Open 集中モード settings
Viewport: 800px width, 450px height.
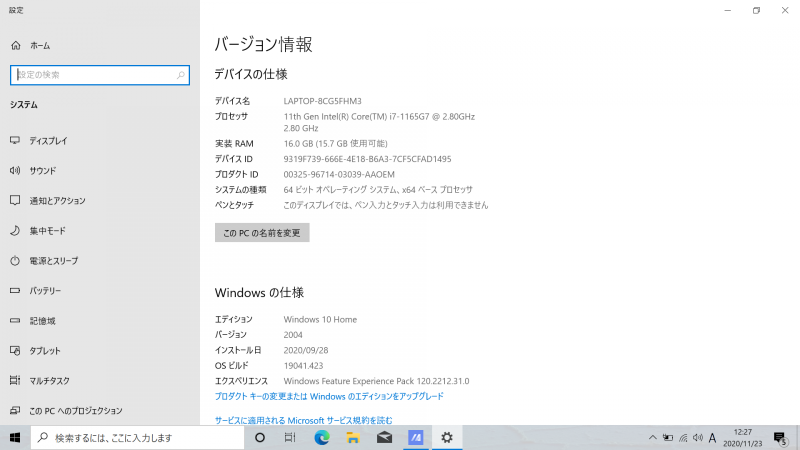click(x=38, y=231)
